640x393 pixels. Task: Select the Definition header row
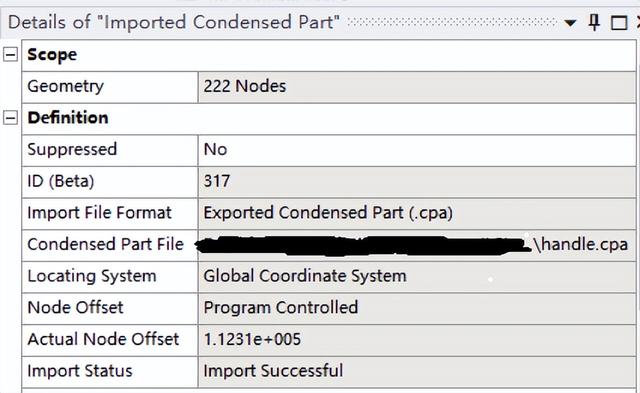329,118
